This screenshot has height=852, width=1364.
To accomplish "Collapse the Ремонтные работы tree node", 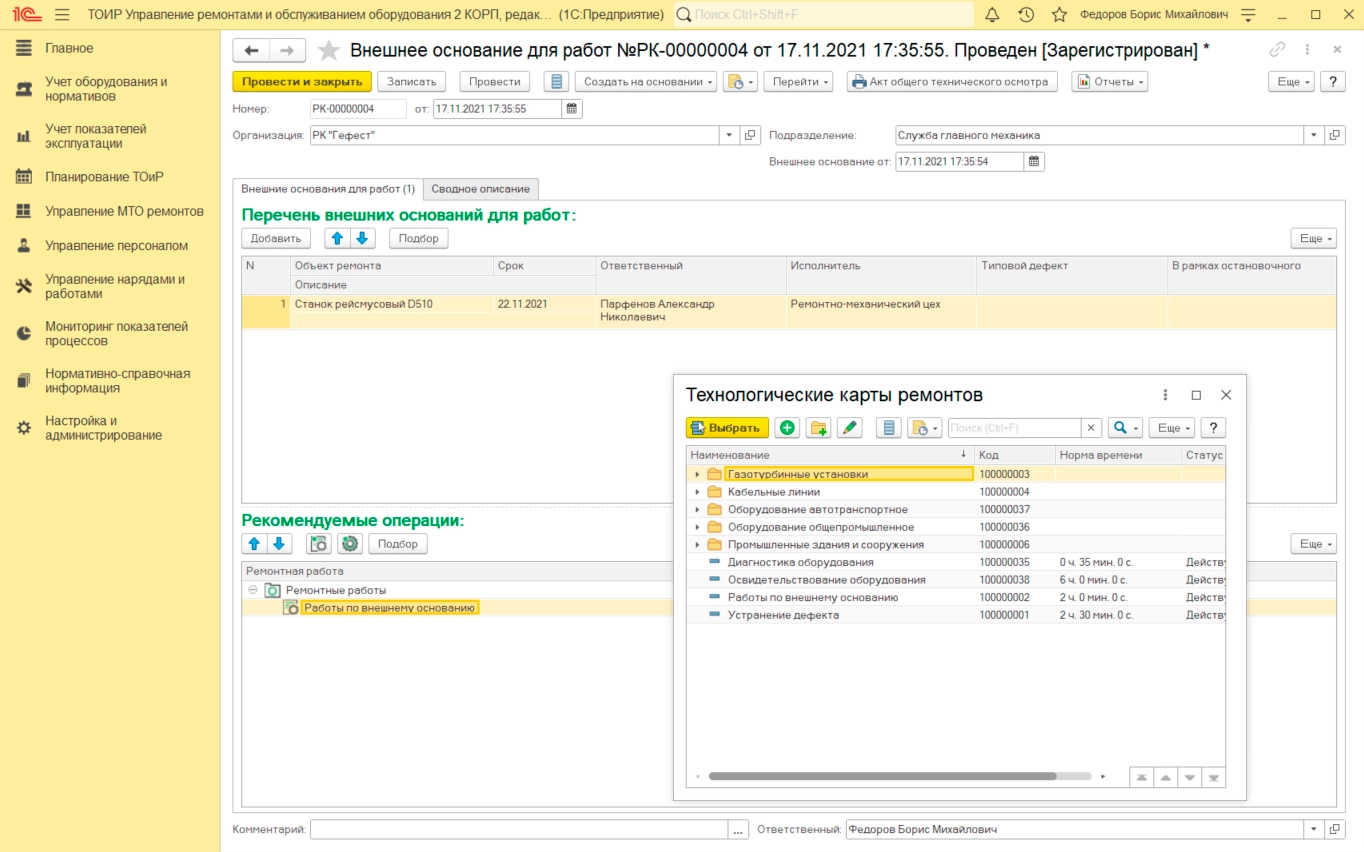I will click(x=253, y=590).
